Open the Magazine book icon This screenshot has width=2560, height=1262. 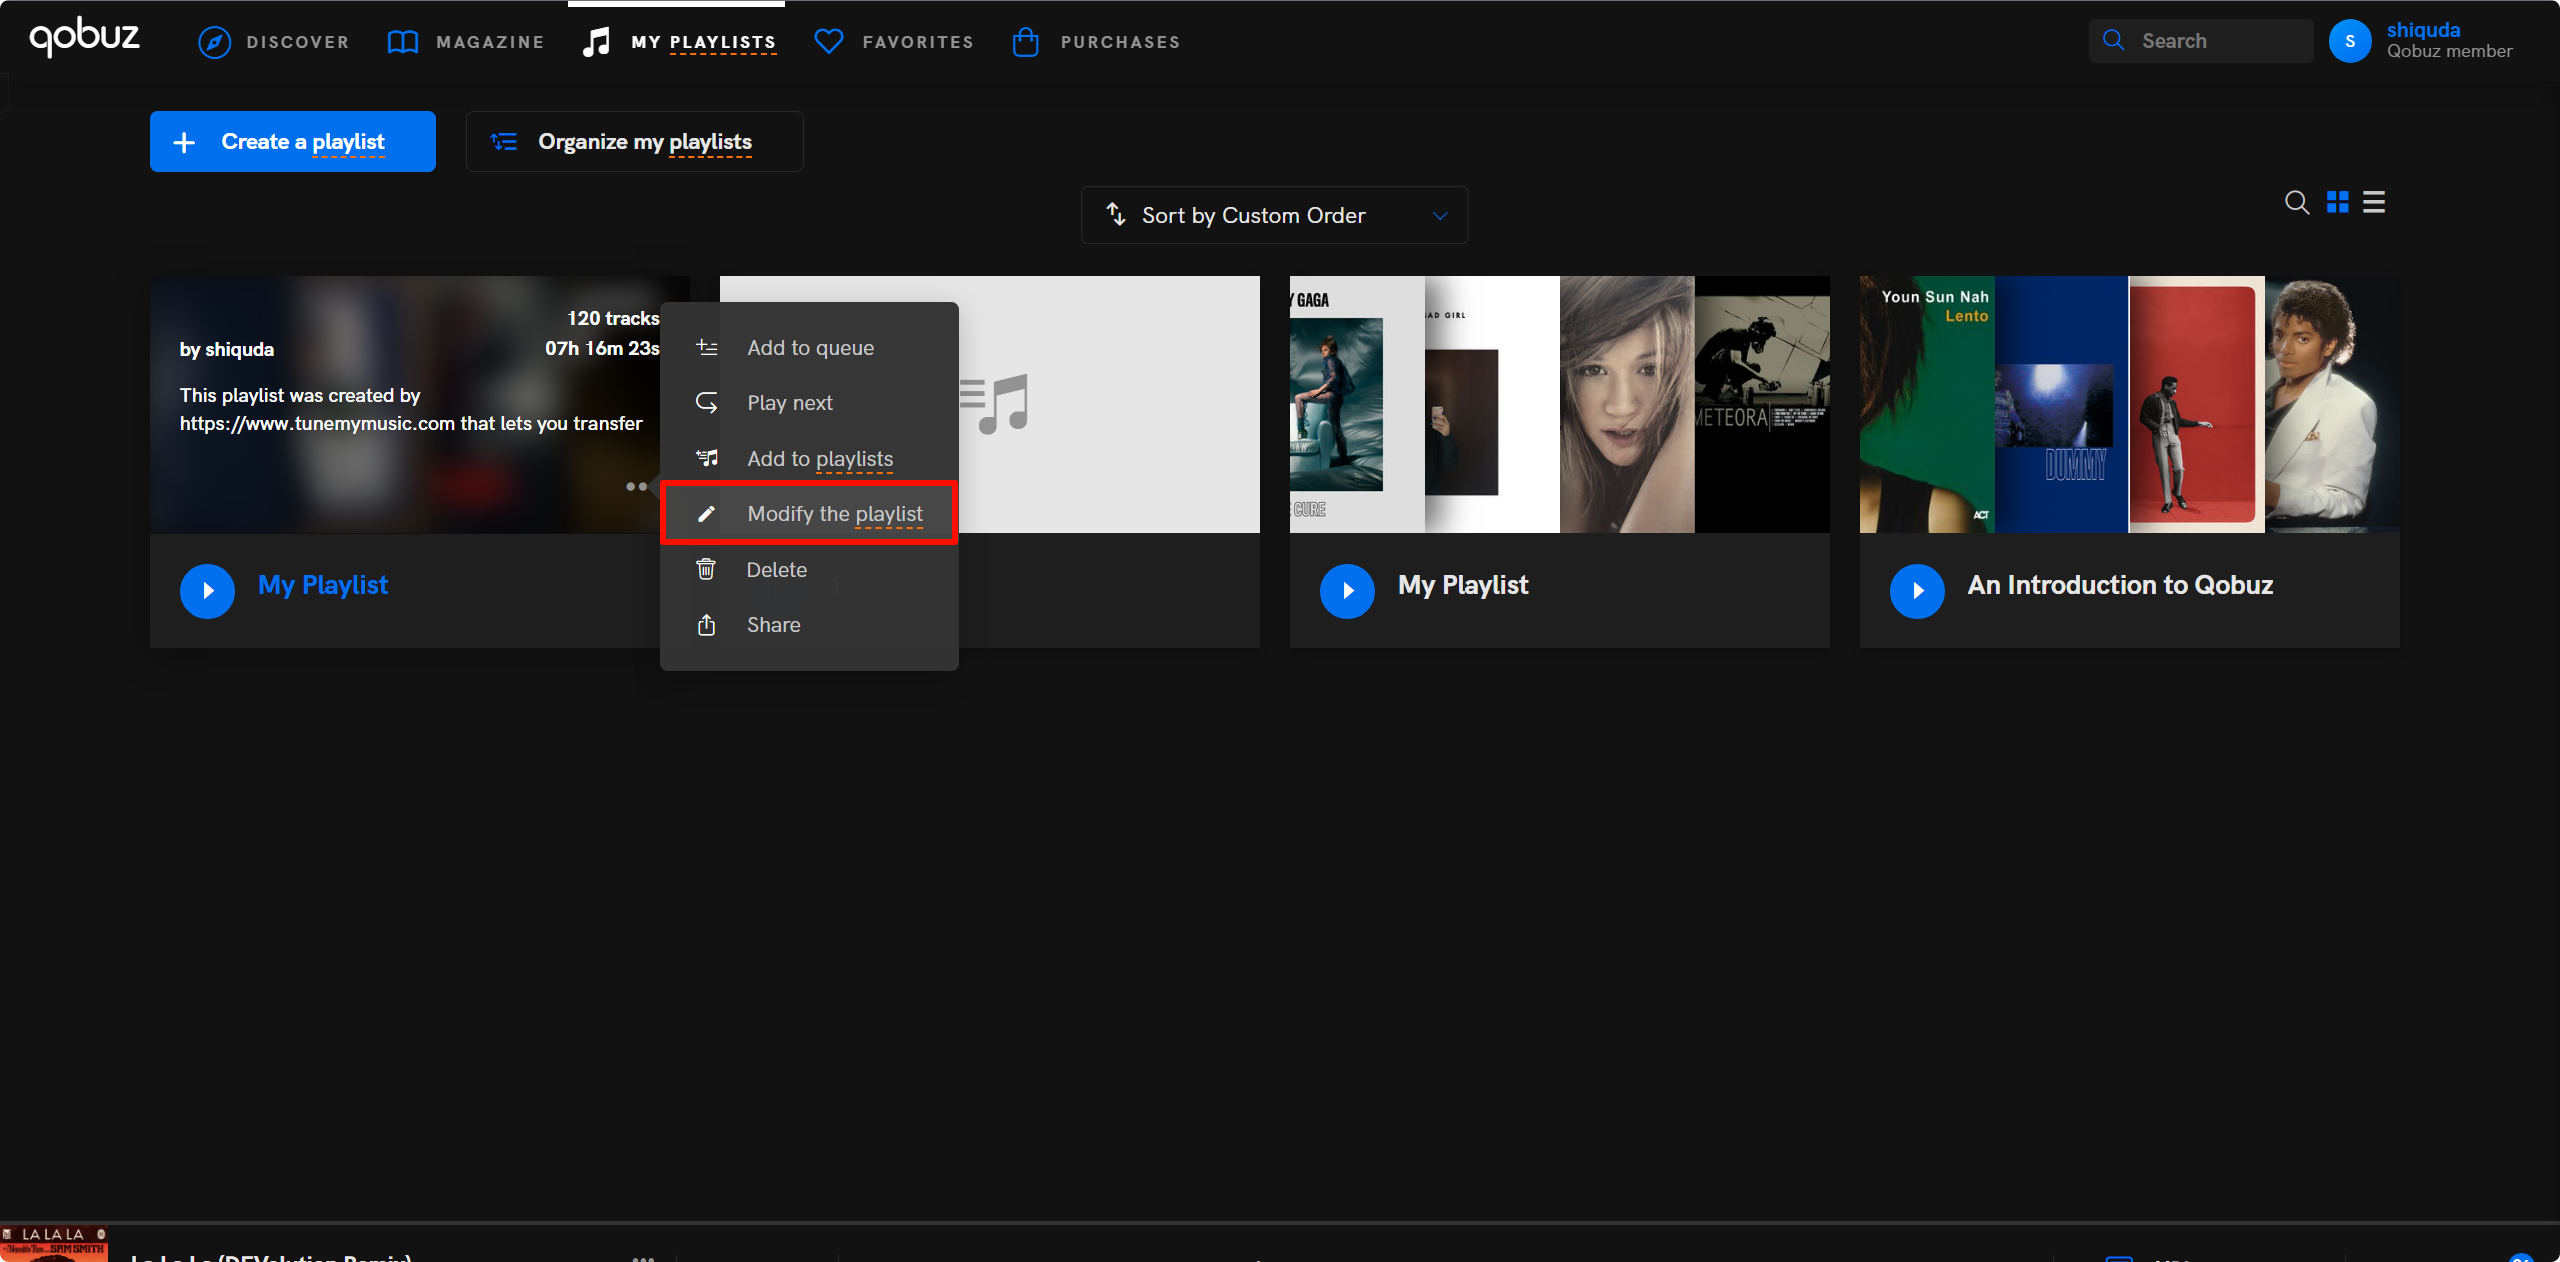pos(402,42)
